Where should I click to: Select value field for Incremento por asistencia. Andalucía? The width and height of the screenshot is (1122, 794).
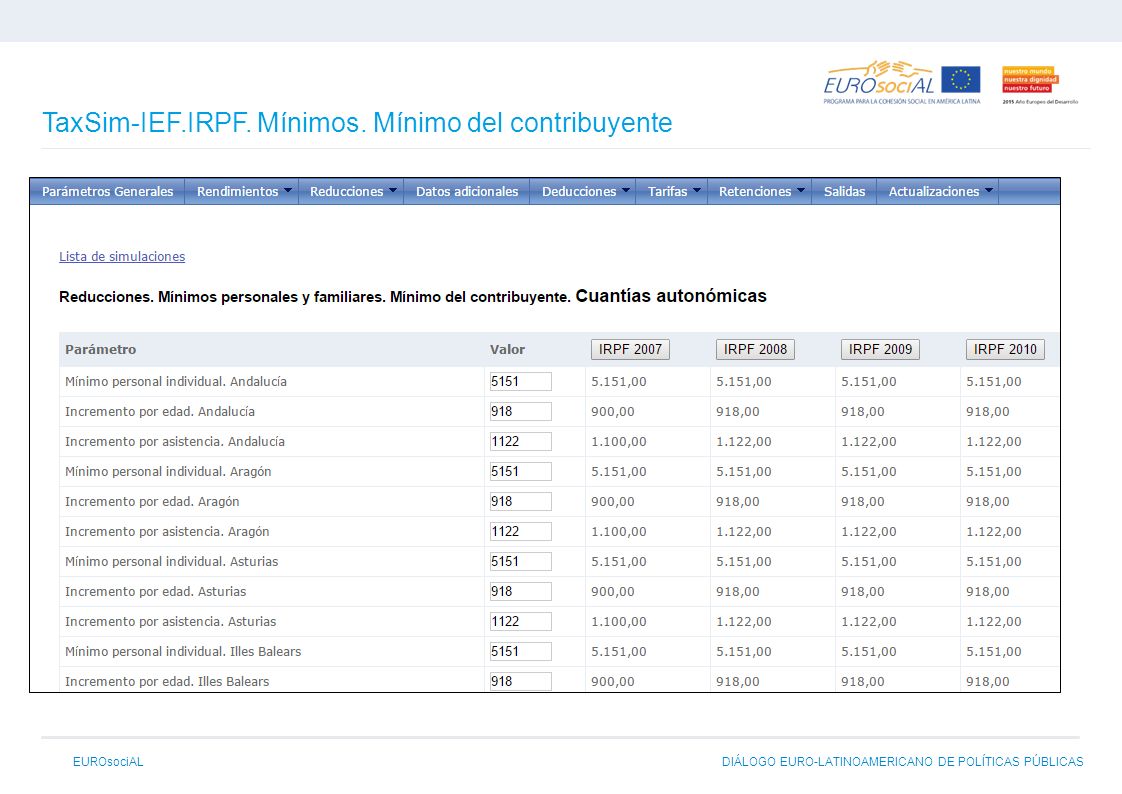coord(520,442)
